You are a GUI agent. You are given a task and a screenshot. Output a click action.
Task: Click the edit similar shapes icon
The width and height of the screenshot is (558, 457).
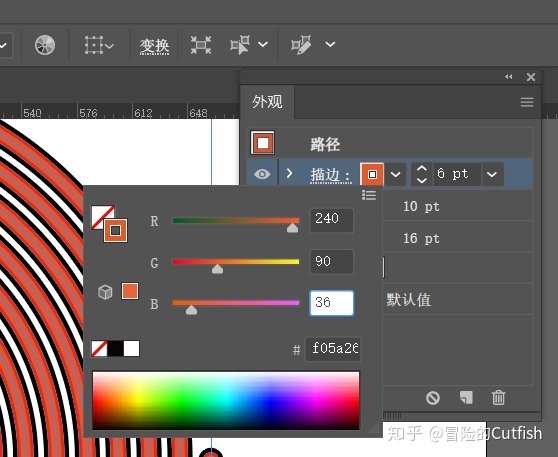(301, 45)
